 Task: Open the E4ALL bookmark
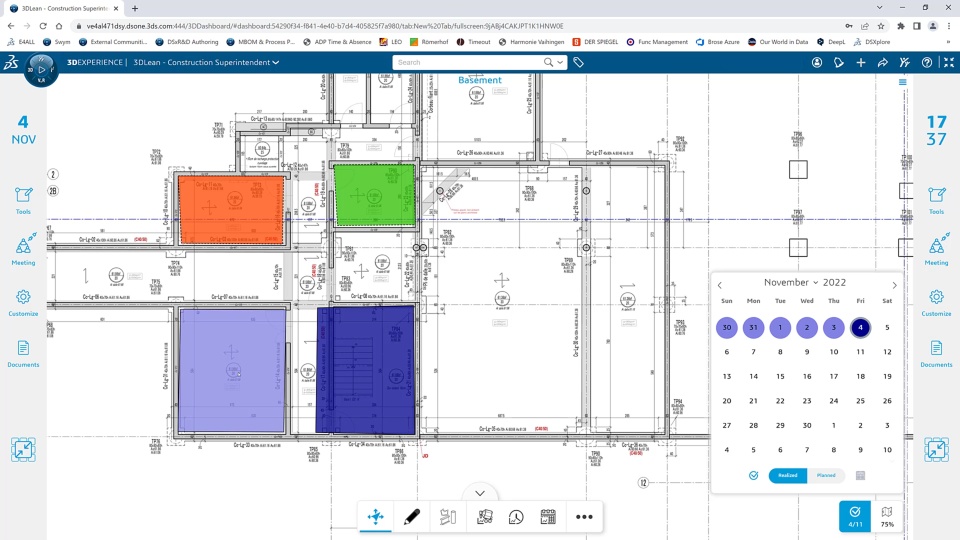pyautogui.click(x=21, y=42)
